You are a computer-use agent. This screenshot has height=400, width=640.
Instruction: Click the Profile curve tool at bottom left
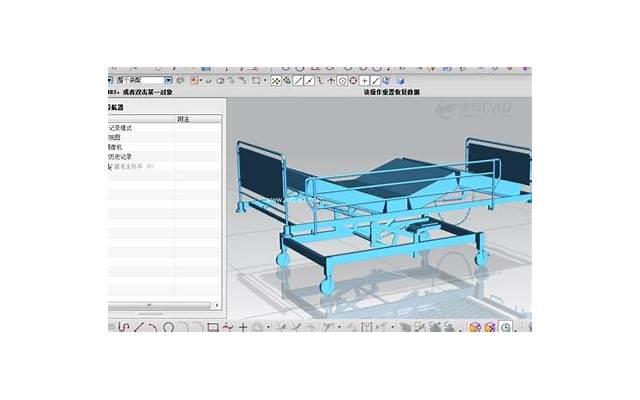124,327
